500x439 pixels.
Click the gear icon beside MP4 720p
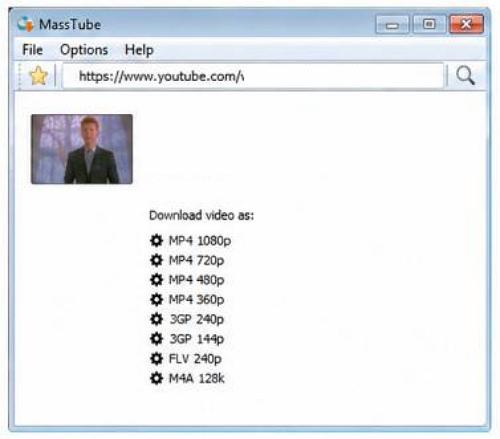point(156,260)
